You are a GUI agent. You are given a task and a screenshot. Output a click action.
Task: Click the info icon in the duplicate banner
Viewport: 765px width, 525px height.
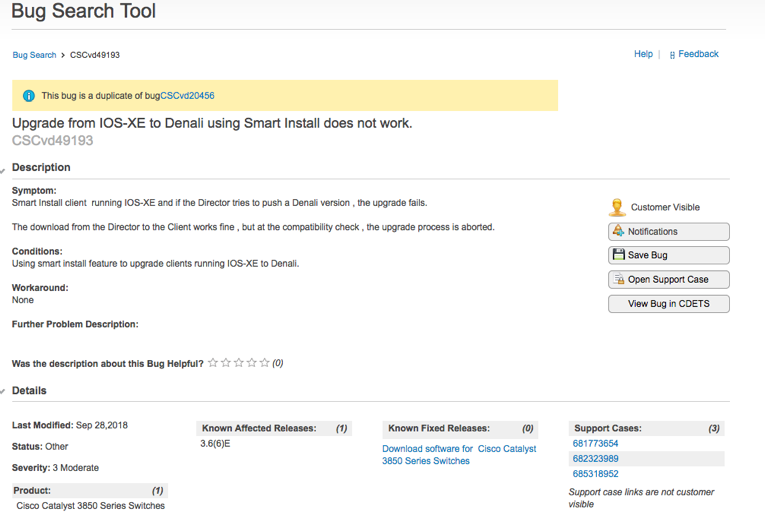(29, 96)
